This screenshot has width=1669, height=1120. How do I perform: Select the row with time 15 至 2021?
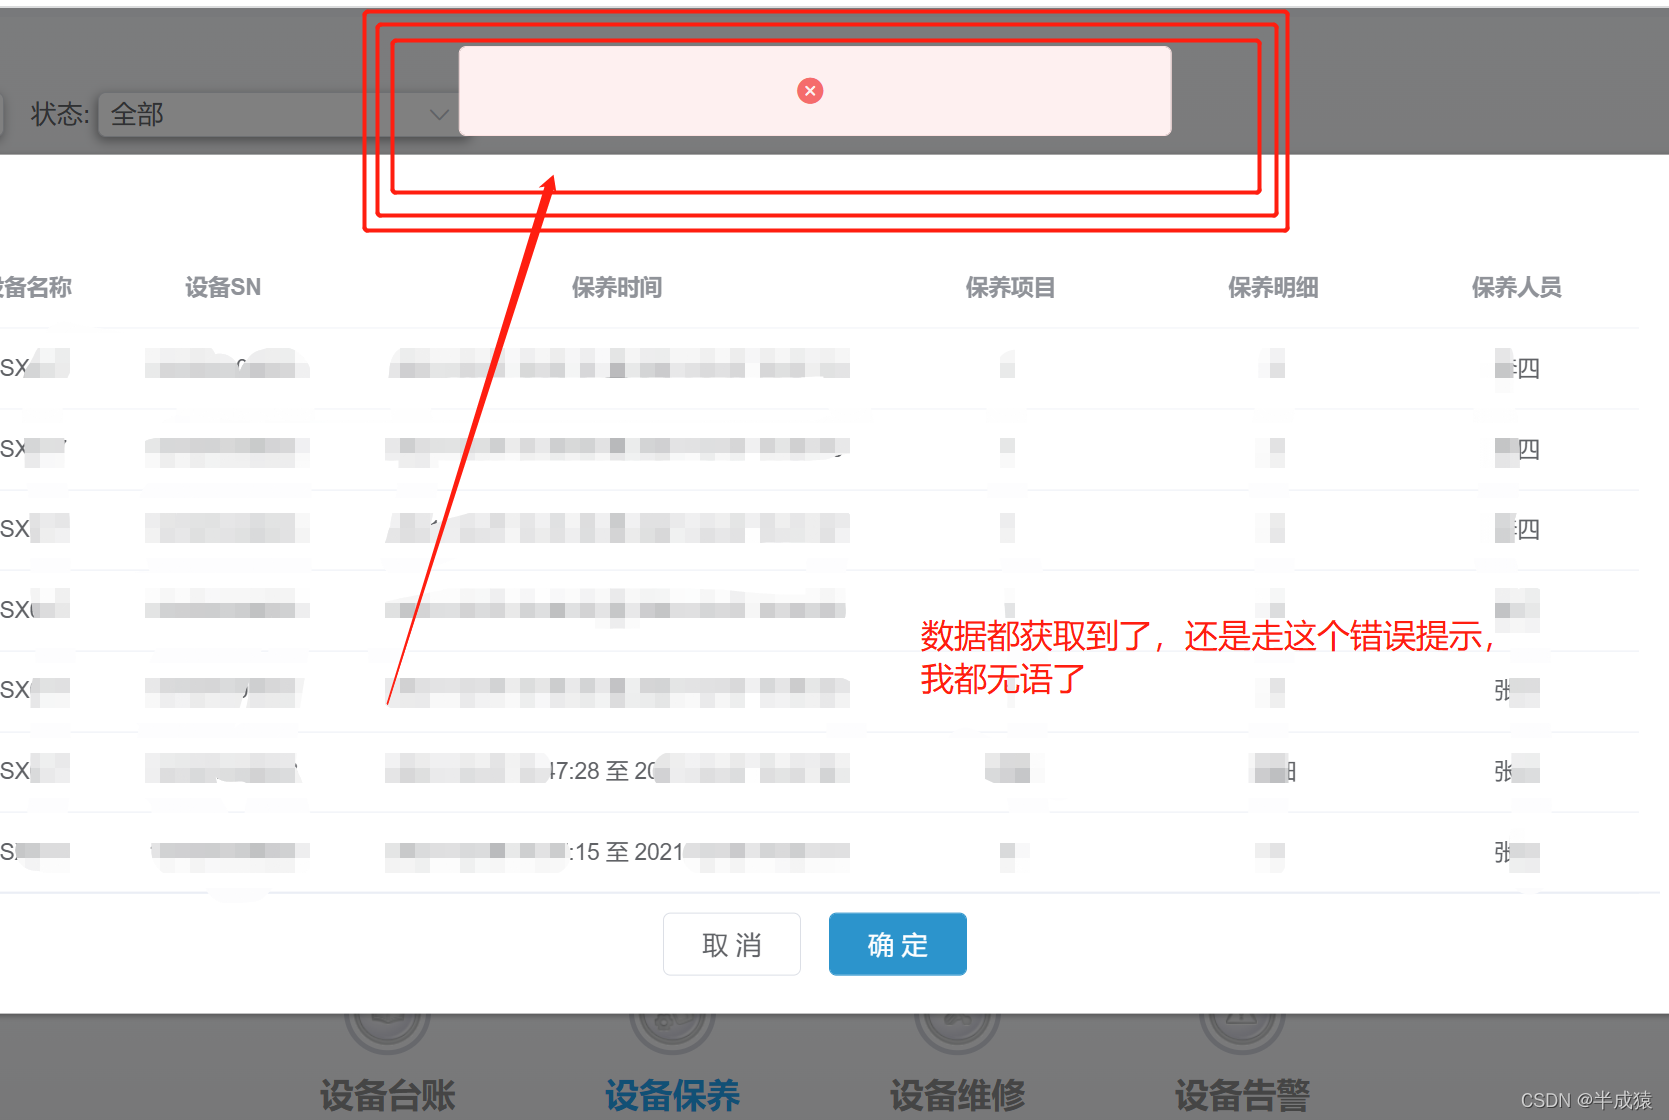820,852
